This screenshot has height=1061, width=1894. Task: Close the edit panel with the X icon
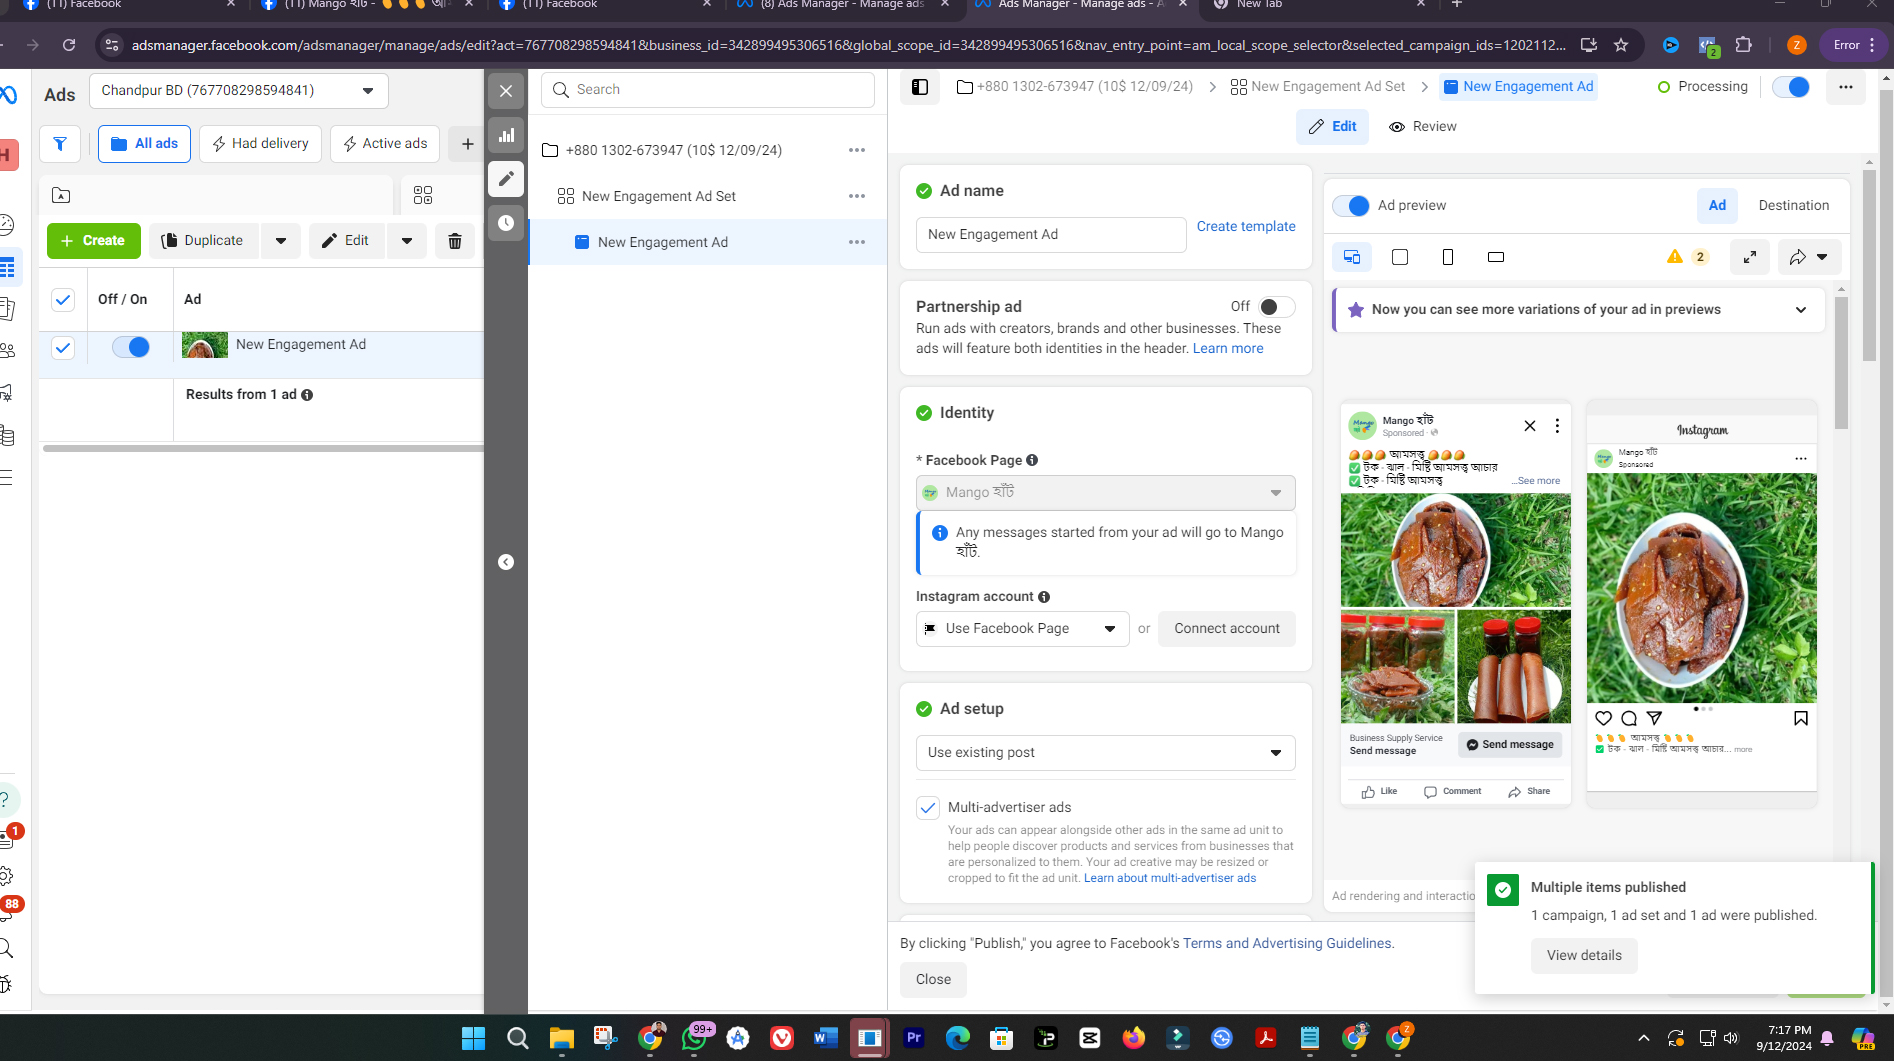pos(506,91)
